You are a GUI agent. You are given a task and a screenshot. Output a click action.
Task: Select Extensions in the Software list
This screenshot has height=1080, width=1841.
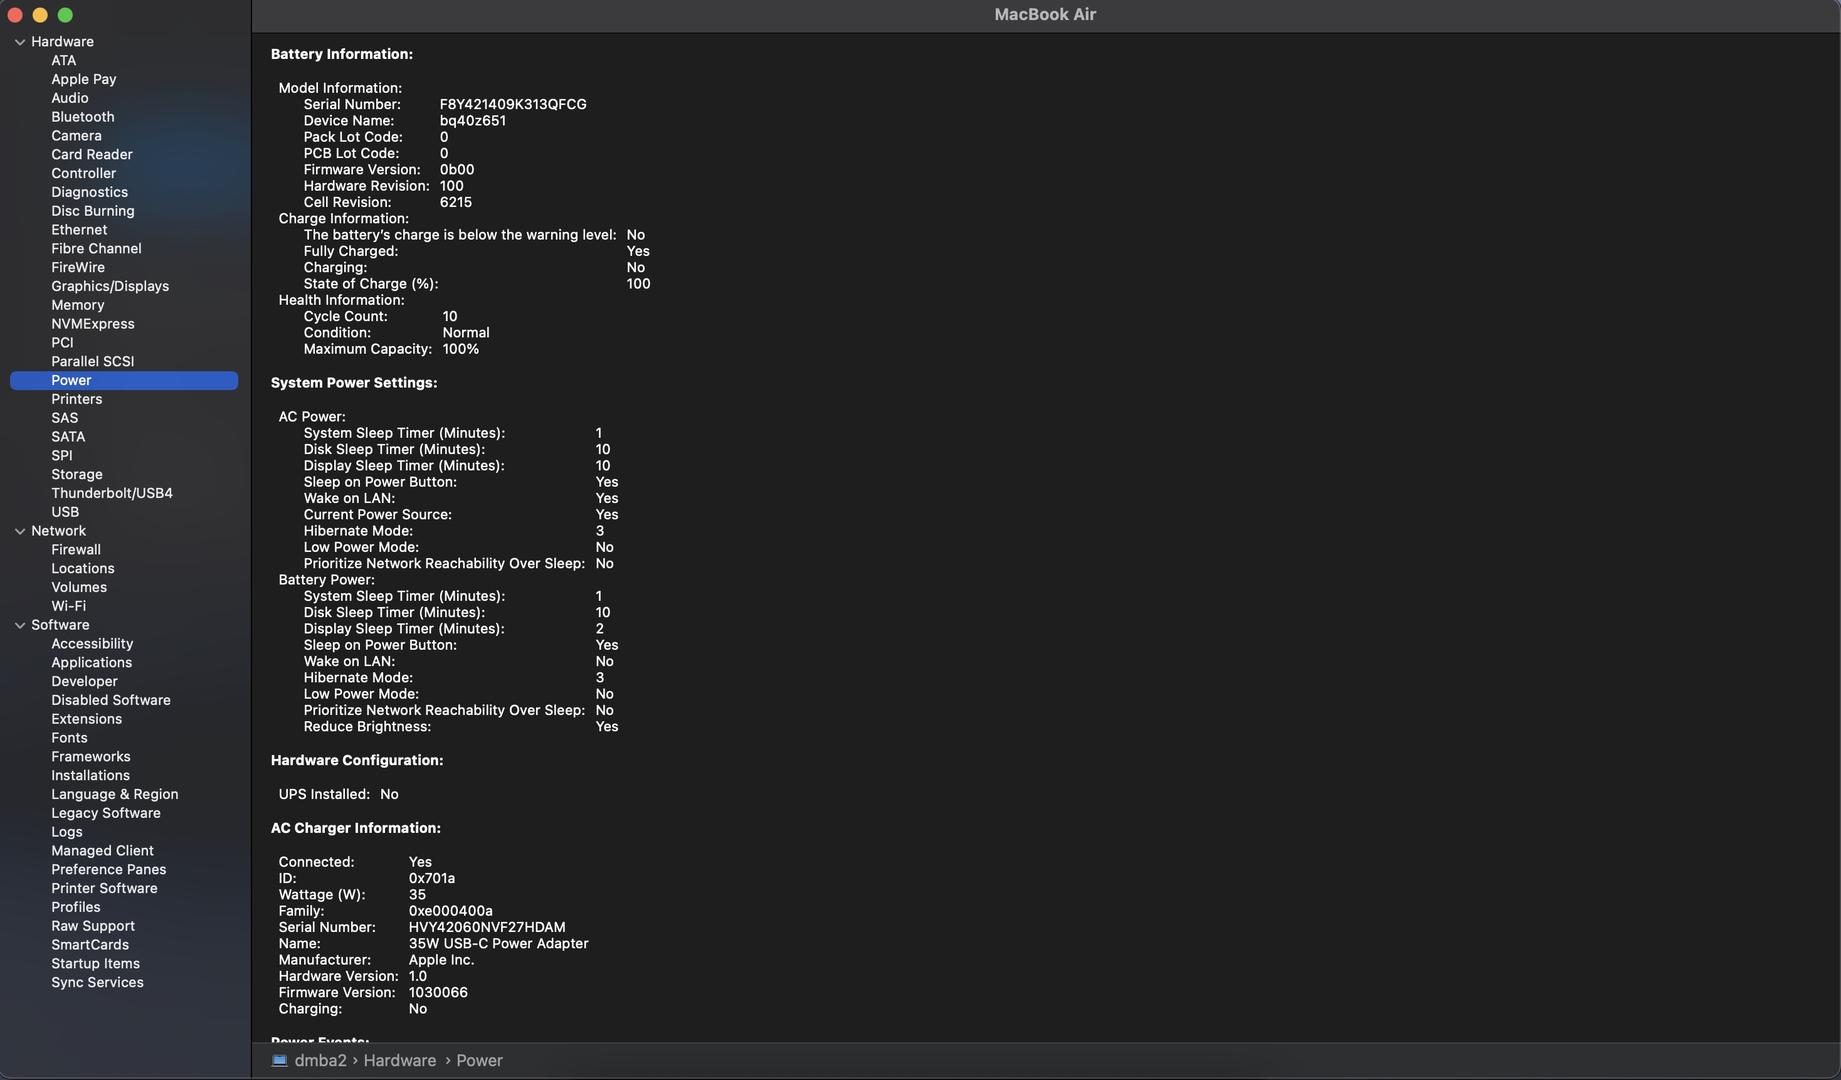pos(86,719)
